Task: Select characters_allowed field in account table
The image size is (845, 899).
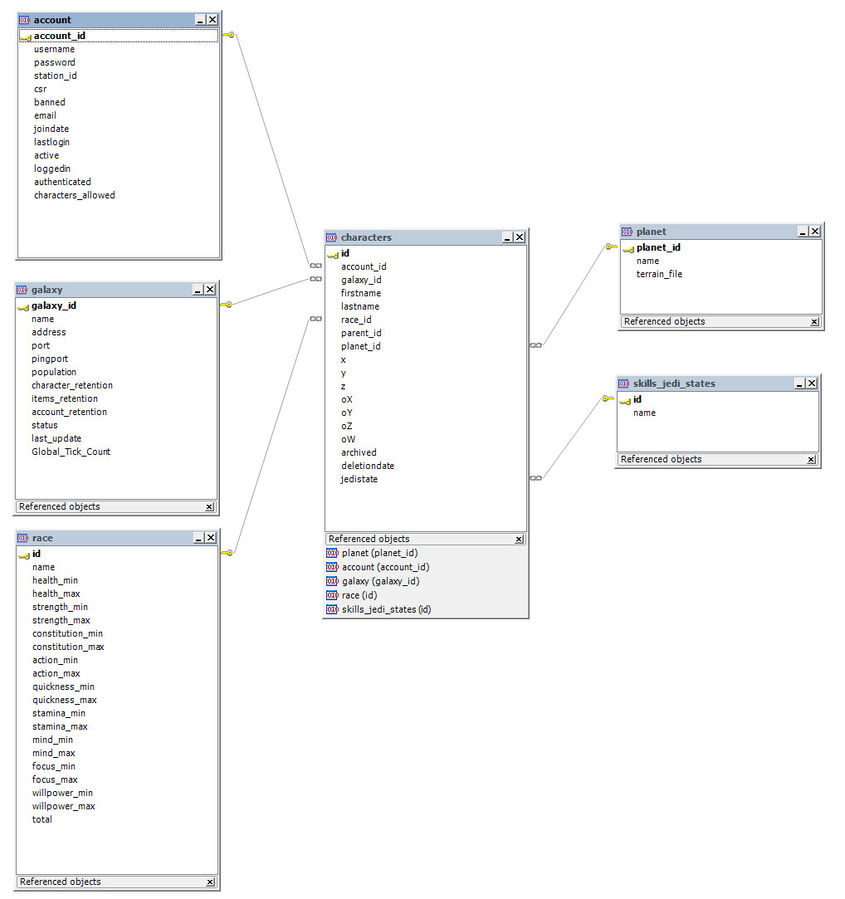Action: point(74,195)
